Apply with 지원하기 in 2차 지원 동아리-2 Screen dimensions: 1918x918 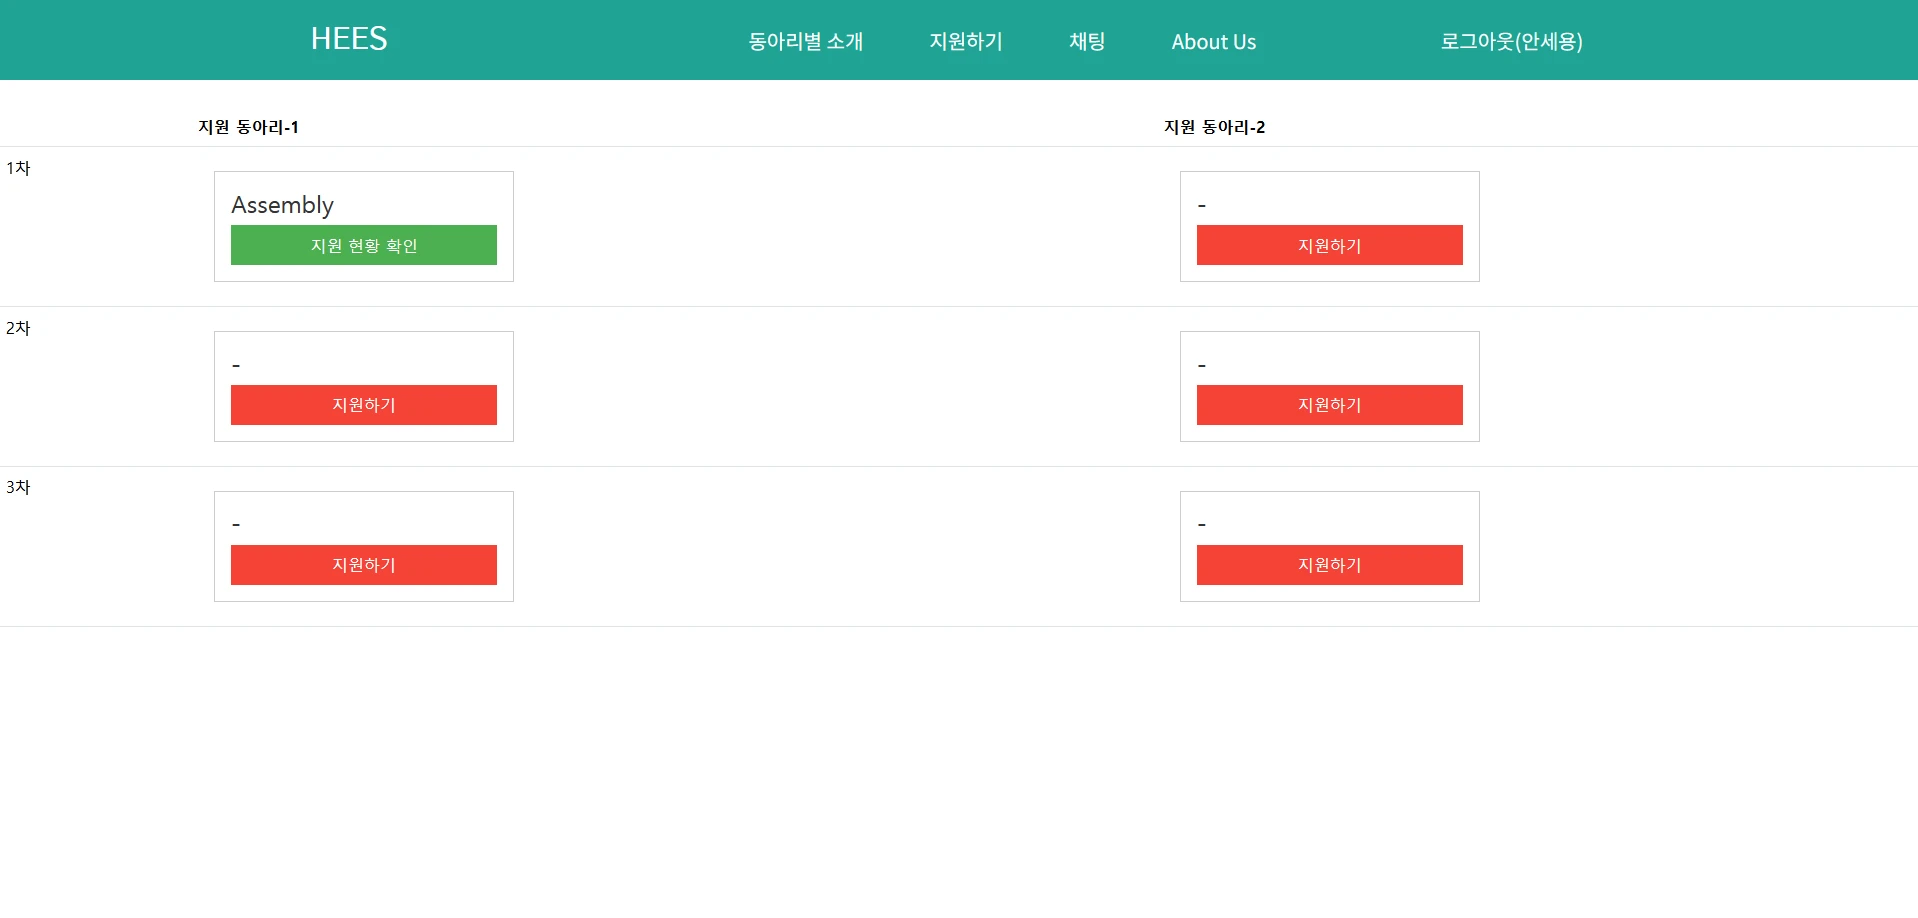click(1329, 405)
